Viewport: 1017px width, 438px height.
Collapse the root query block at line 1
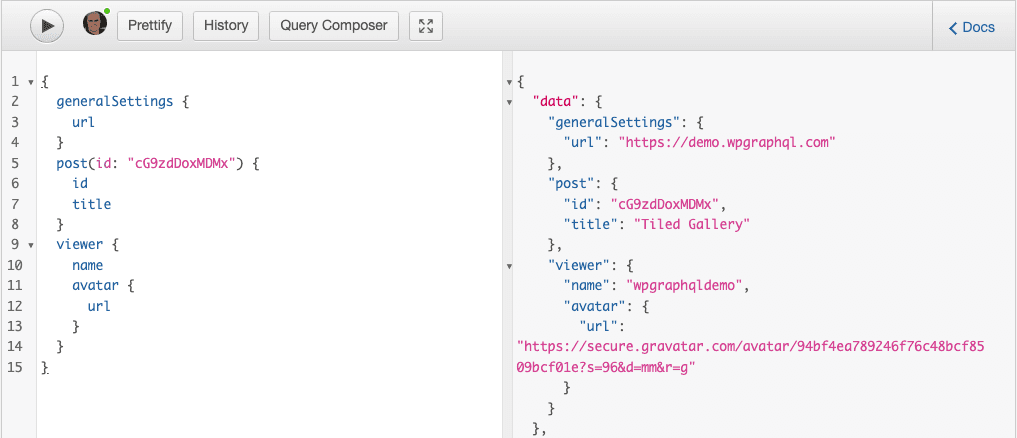[x=31, y=81]
